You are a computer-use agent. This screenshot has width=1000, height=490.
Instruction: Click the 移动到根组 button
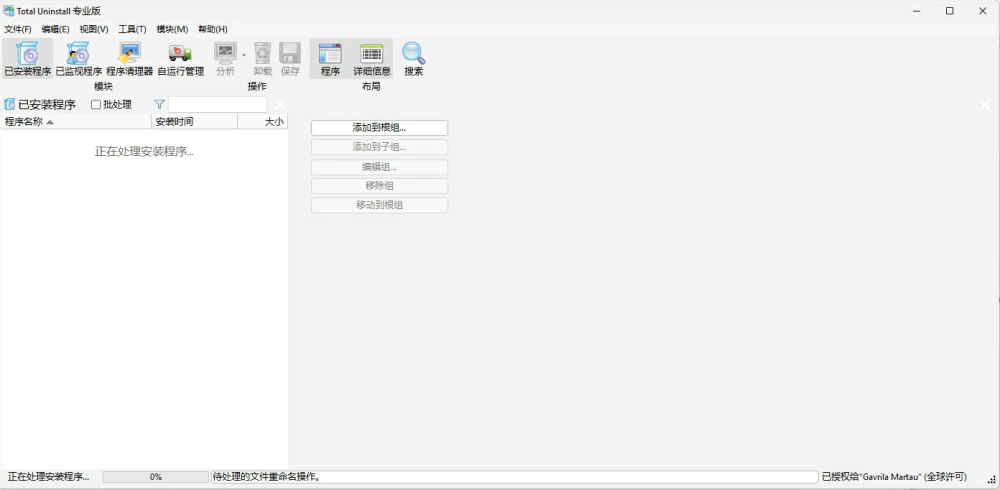379,205
